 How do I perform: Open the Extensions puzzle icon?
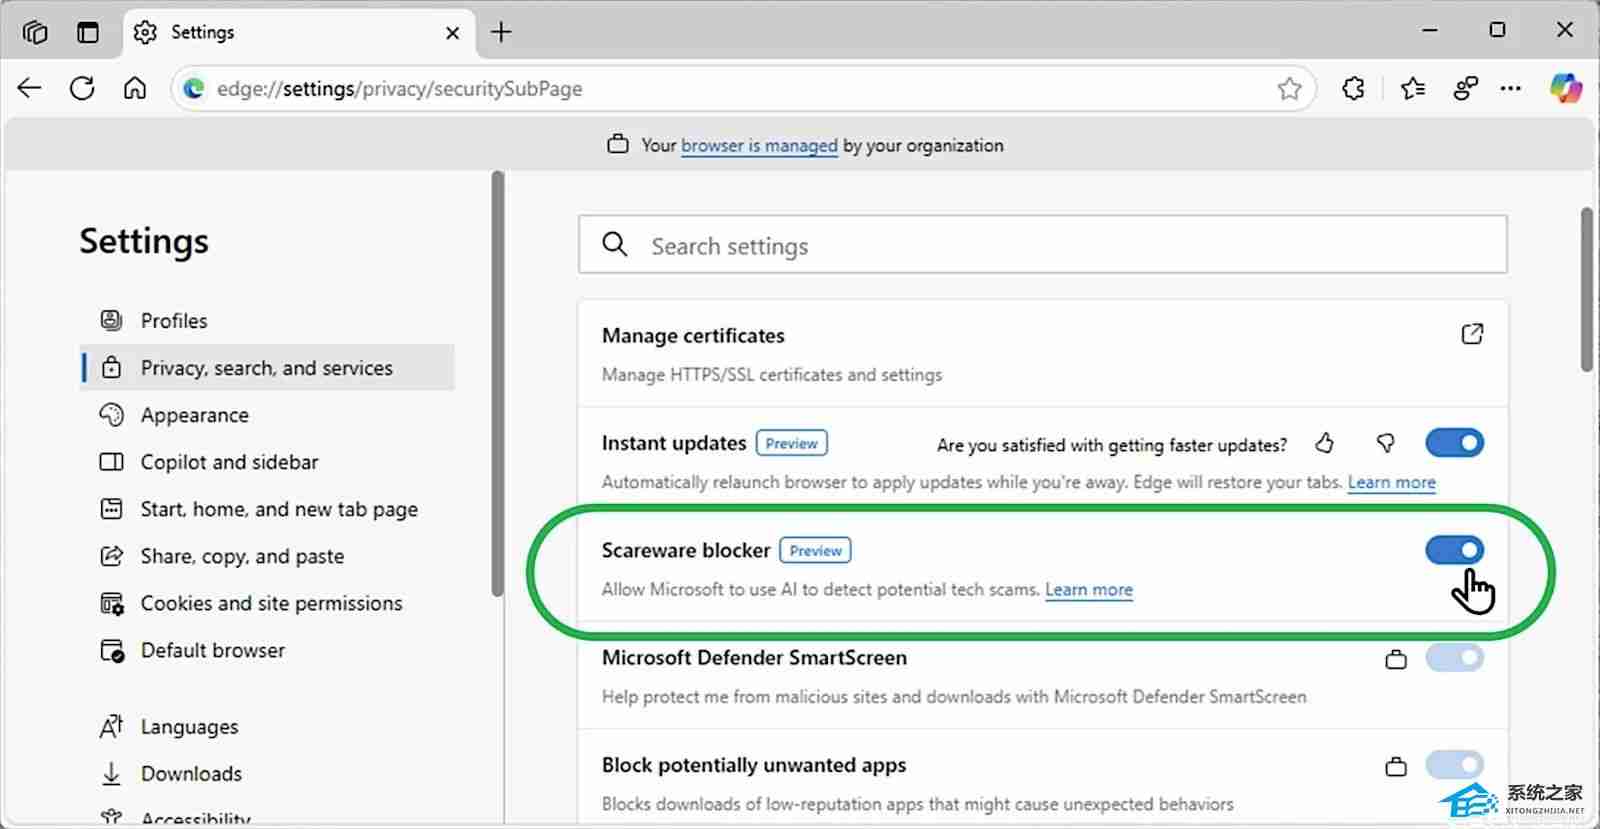pos(1353,88)
